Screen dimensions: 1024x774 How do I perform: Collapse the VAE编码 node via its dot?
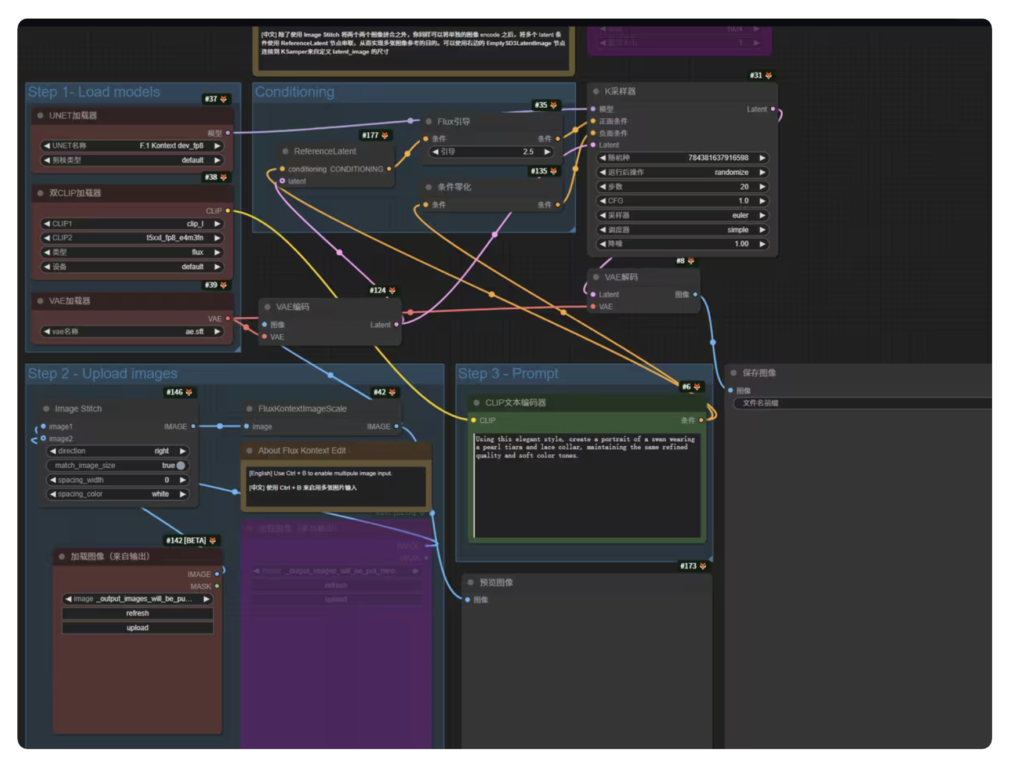tap(268, 307)
